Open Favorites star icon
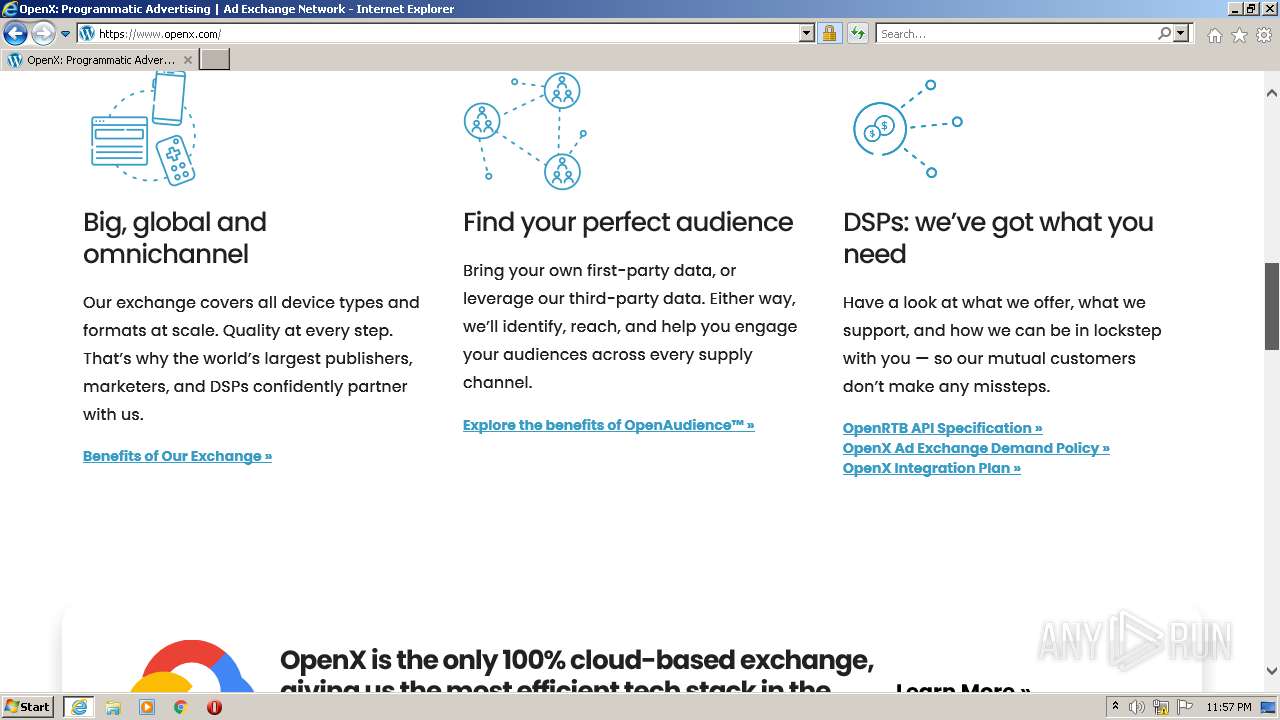Image resolution: width=1280 pixels, height=720 pixels. (1239, 35)
